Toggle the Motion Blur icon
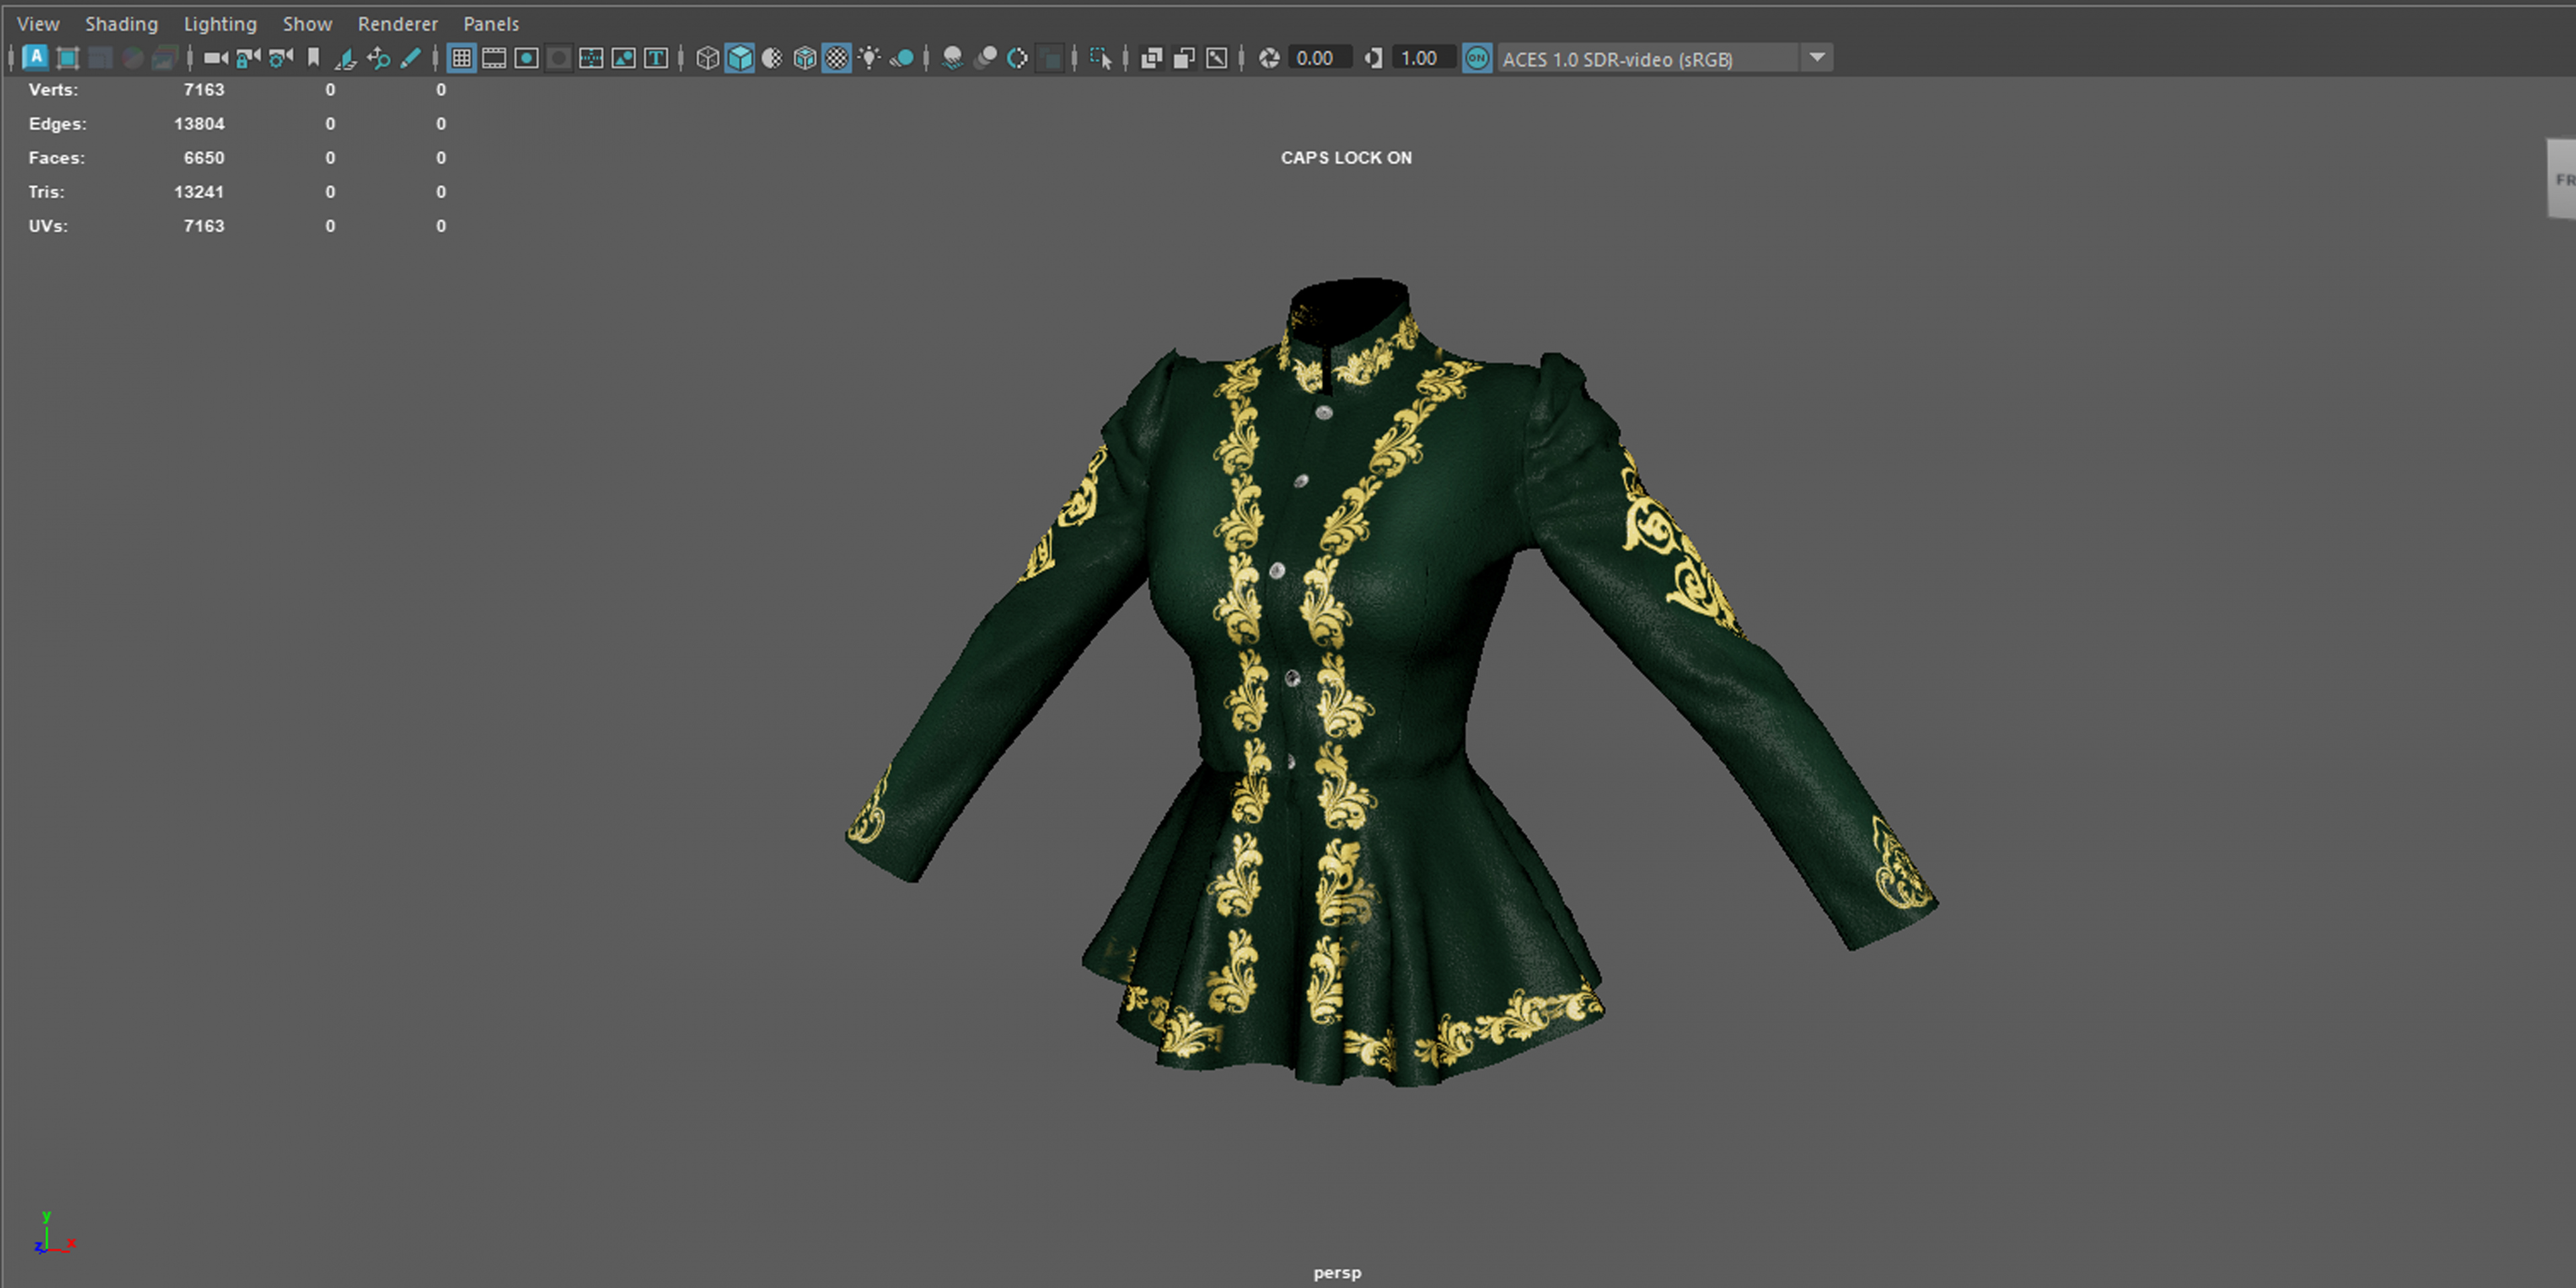The height and width of the screenshot is (1288, 2576). click(x=985, y=58)
